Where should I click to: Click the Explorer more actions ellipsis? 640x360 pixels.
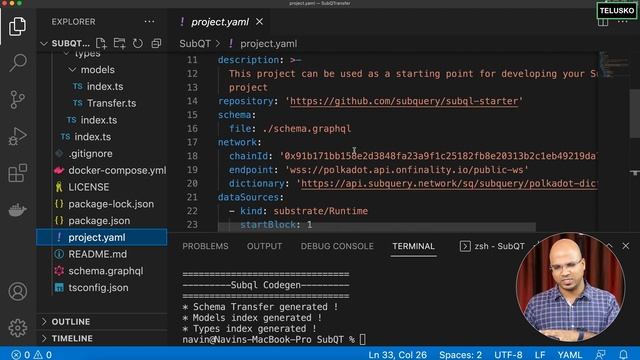149,22
